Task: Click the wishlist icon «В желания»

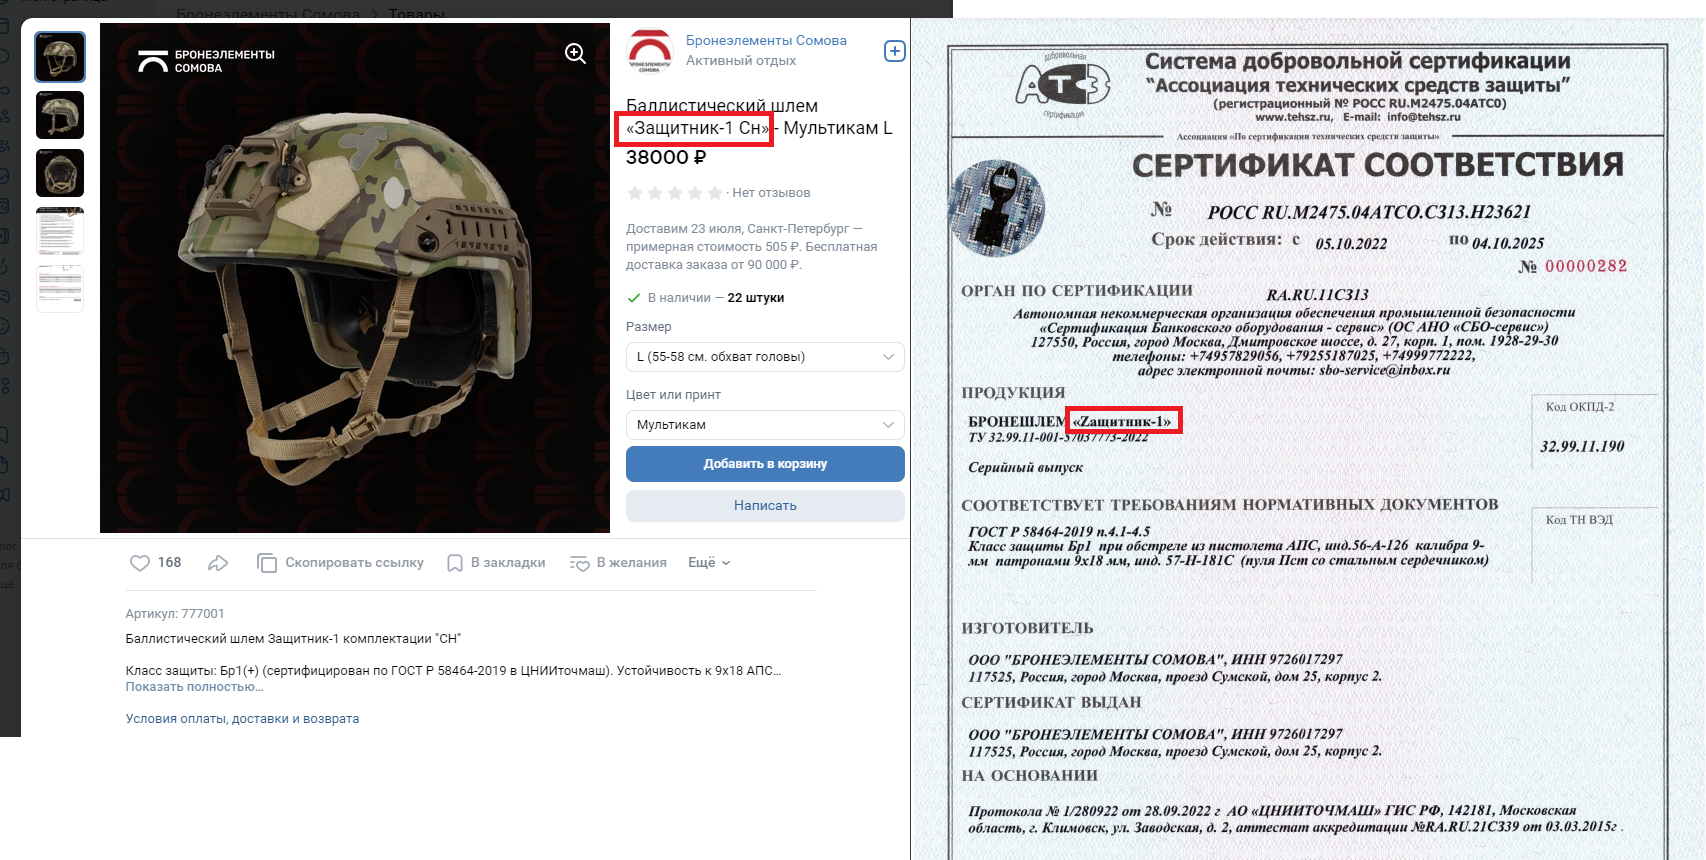Action: [x=580, y=563]
